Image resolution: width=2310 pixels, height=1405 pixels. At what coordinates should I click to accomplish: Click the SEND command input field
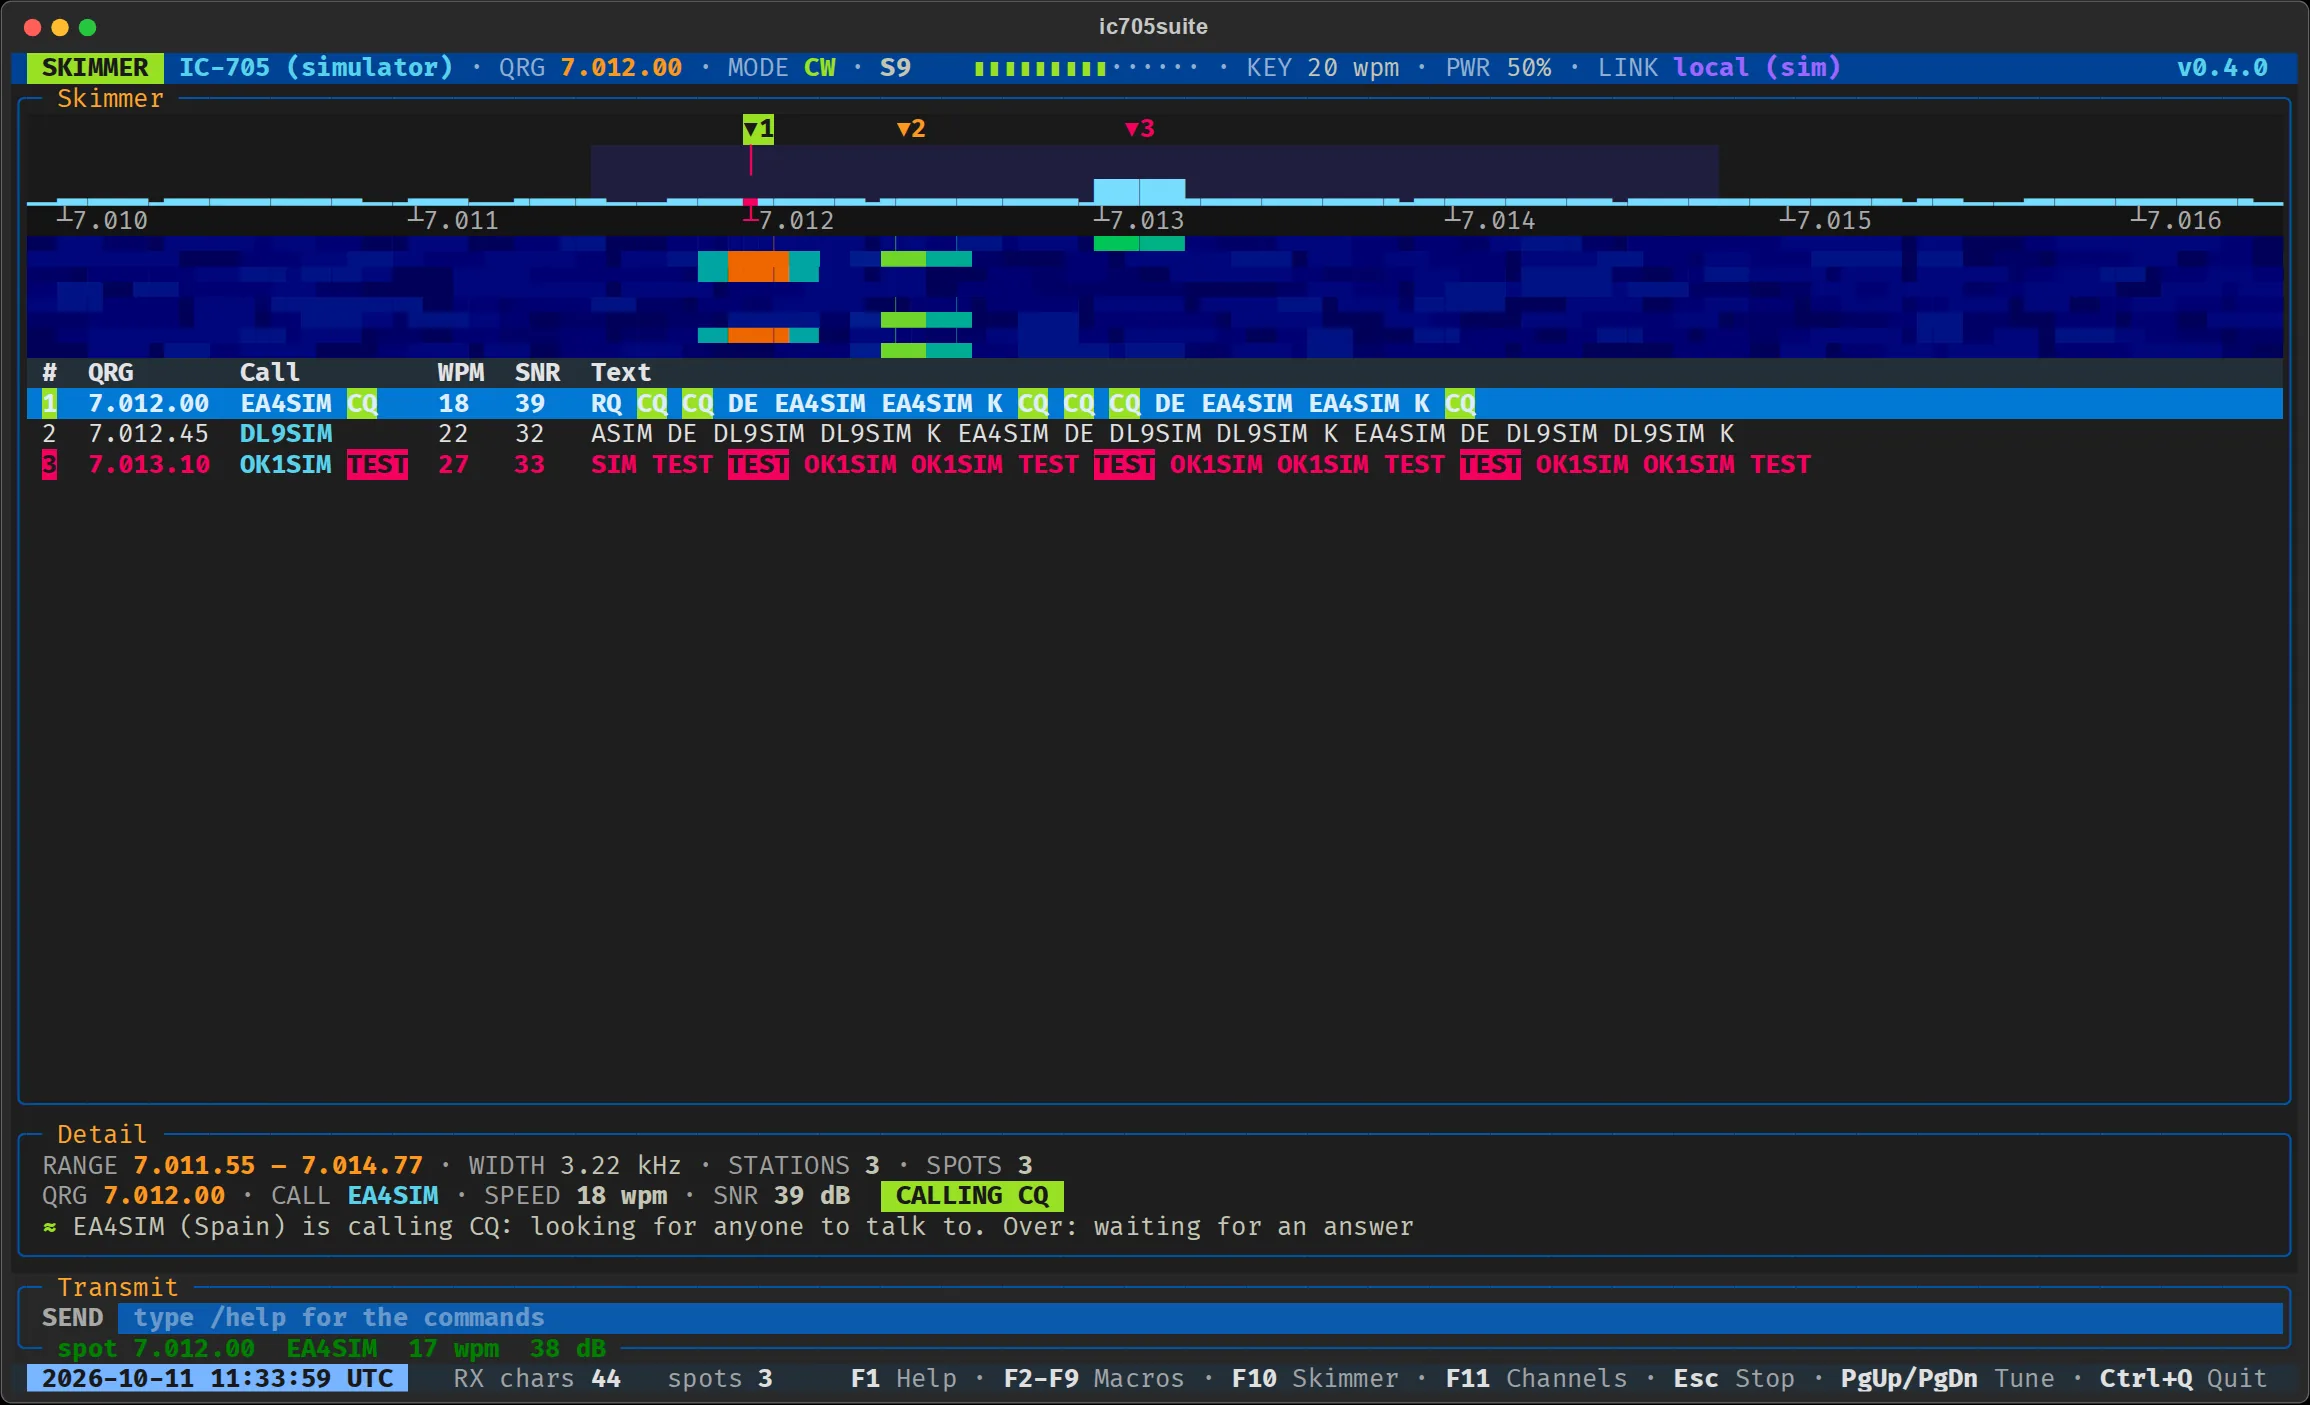(1200, 1317)
